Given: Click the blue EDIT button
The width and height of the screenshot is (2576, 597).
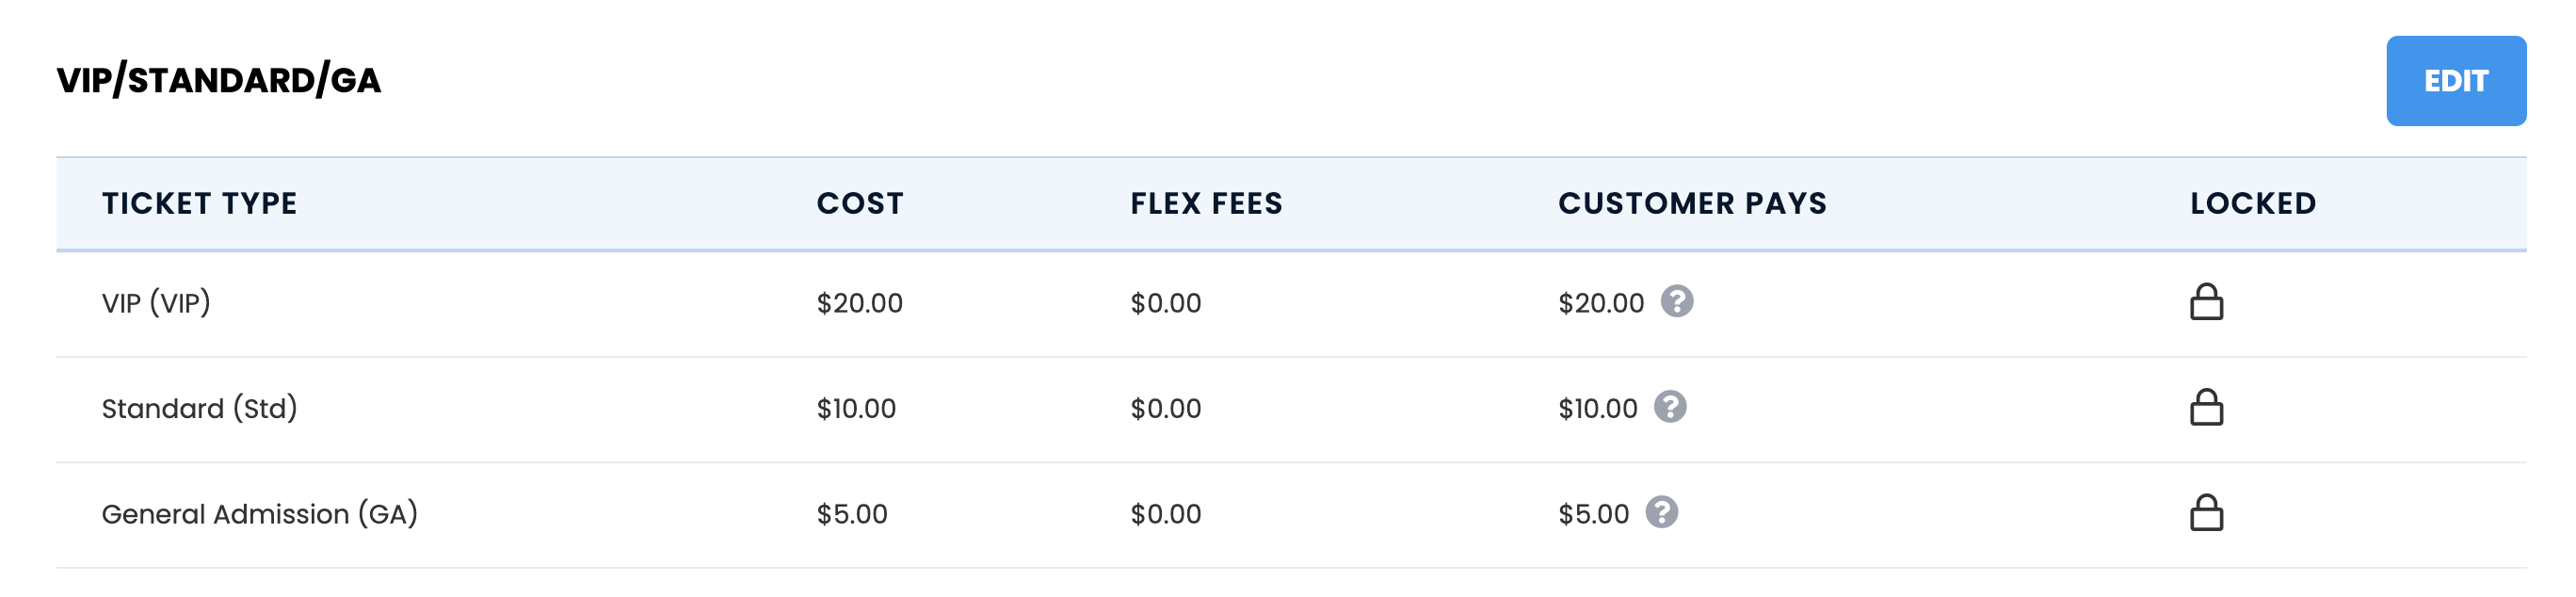Looking at the screenshot, I should tap(2455, 81).
